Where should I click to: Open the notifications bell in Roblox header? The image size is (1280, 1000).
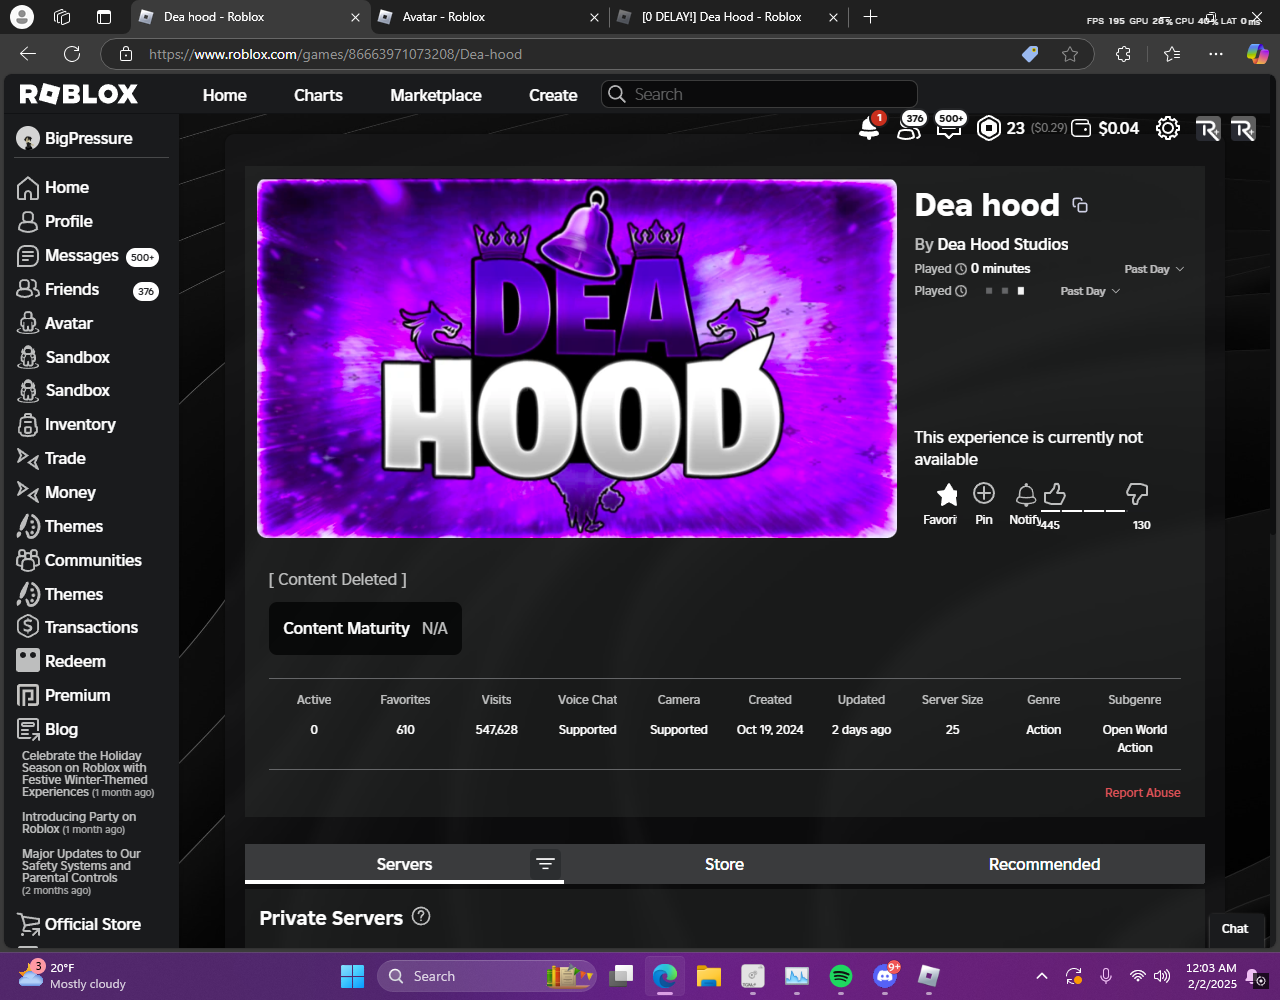[869, 128]
